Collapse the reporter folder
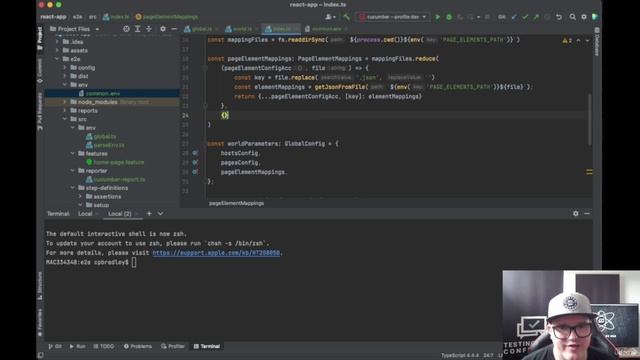The height and width of the screenshot is (360, 640). click(73, 171)
